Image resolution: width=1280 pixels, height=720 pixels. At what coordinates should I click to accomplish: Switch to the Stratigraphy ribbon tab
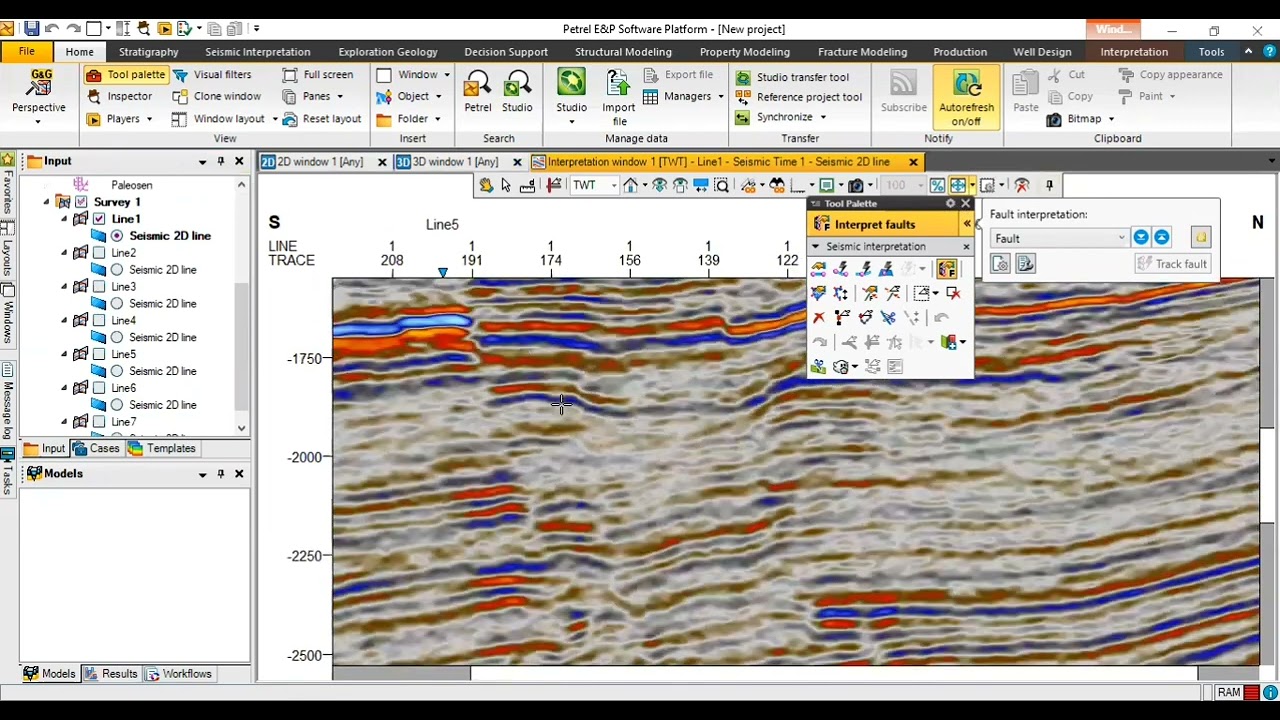click(148, 52)
